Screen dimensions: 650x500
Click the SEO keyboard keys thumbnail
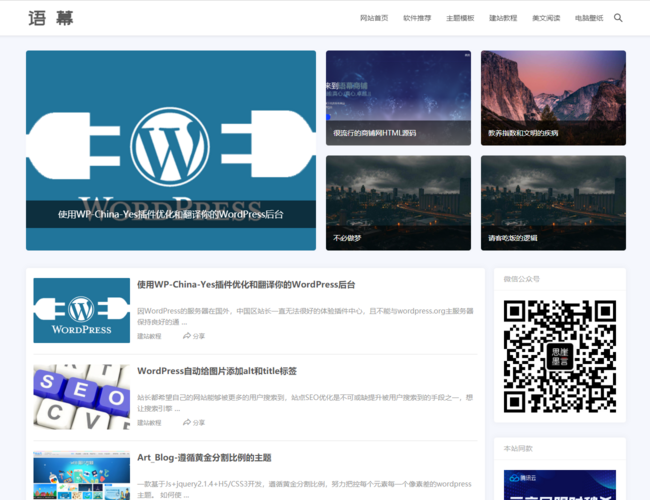[x=82, y=397]
